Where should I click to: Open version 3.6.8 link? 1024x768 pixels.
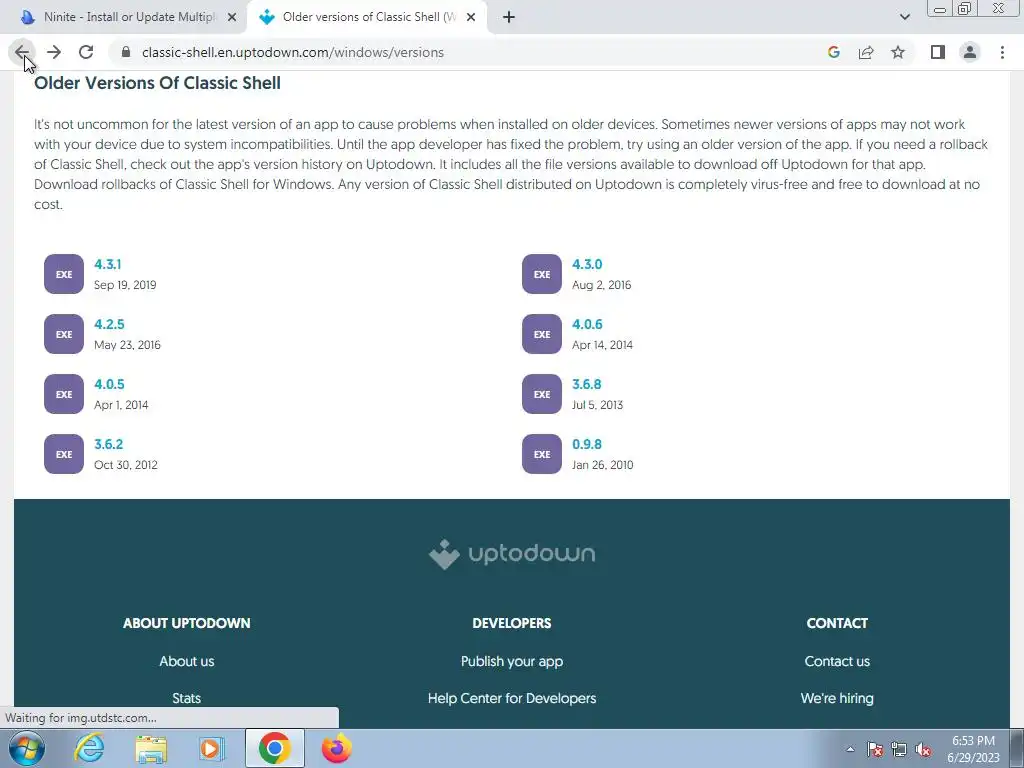[586, 385]
